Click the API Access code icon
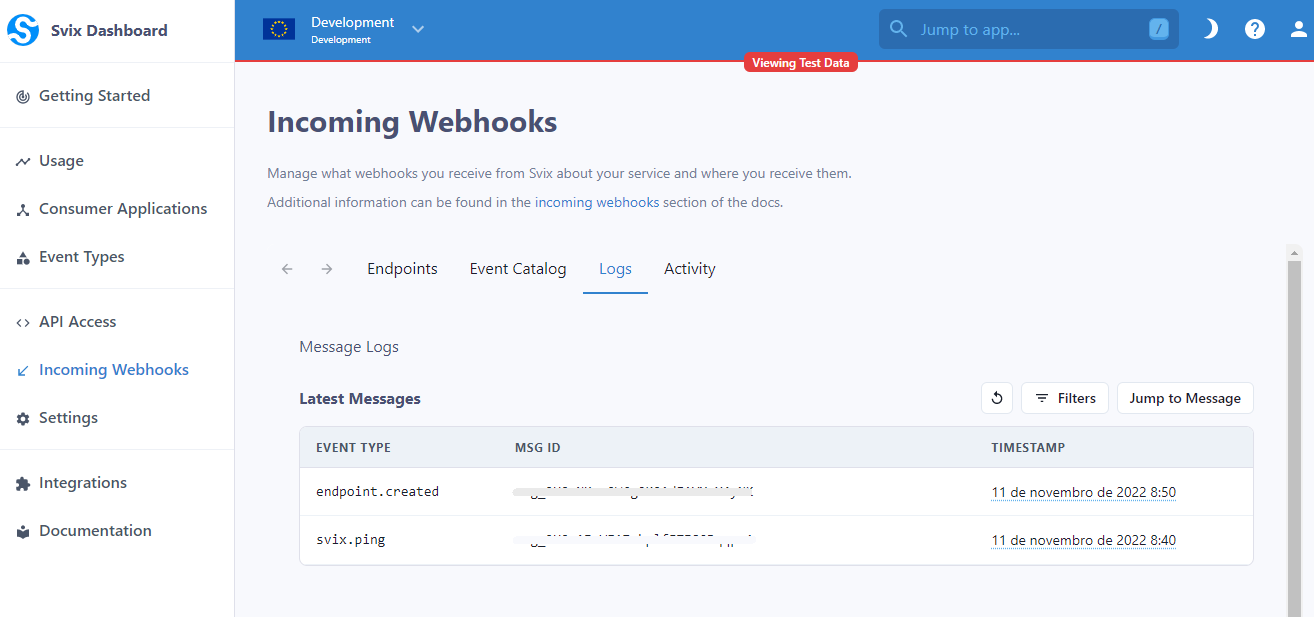Image resolution: width=1314 pixels, height=617 pixels. coord(21,321)
